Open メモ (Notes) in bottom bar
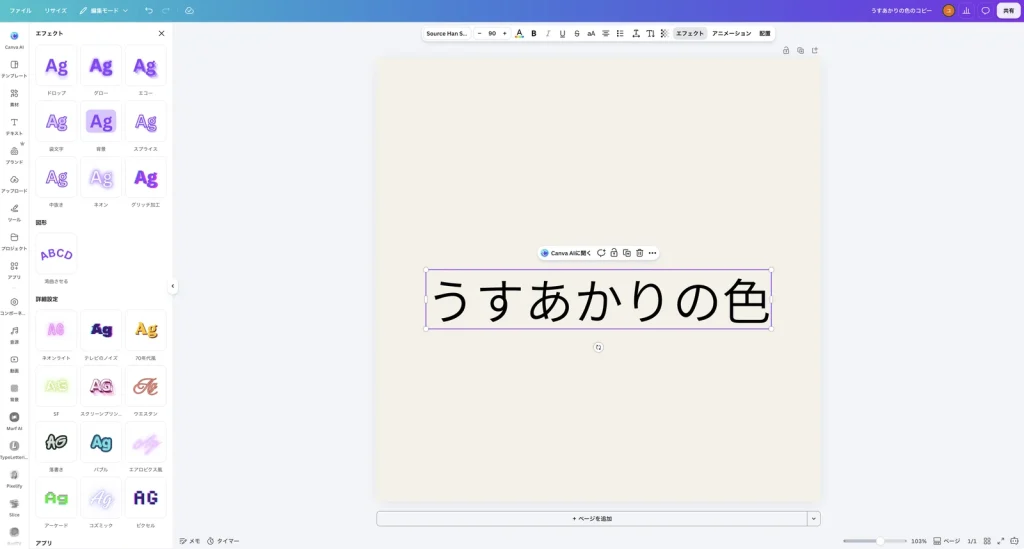The image size is (1024, 549). (190, 541)
